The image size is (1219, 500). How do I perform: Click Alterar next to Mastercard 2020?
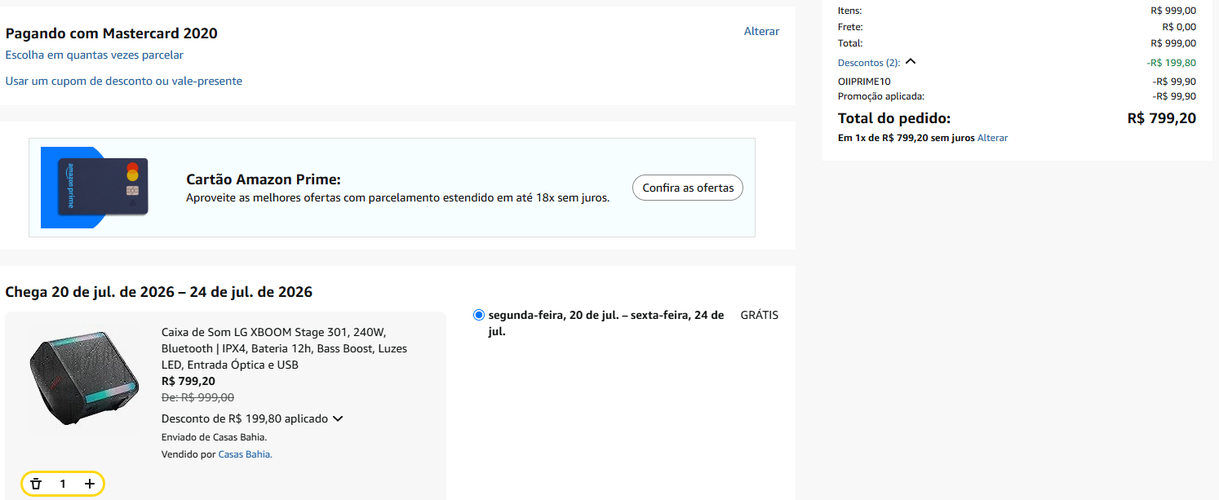761,31
